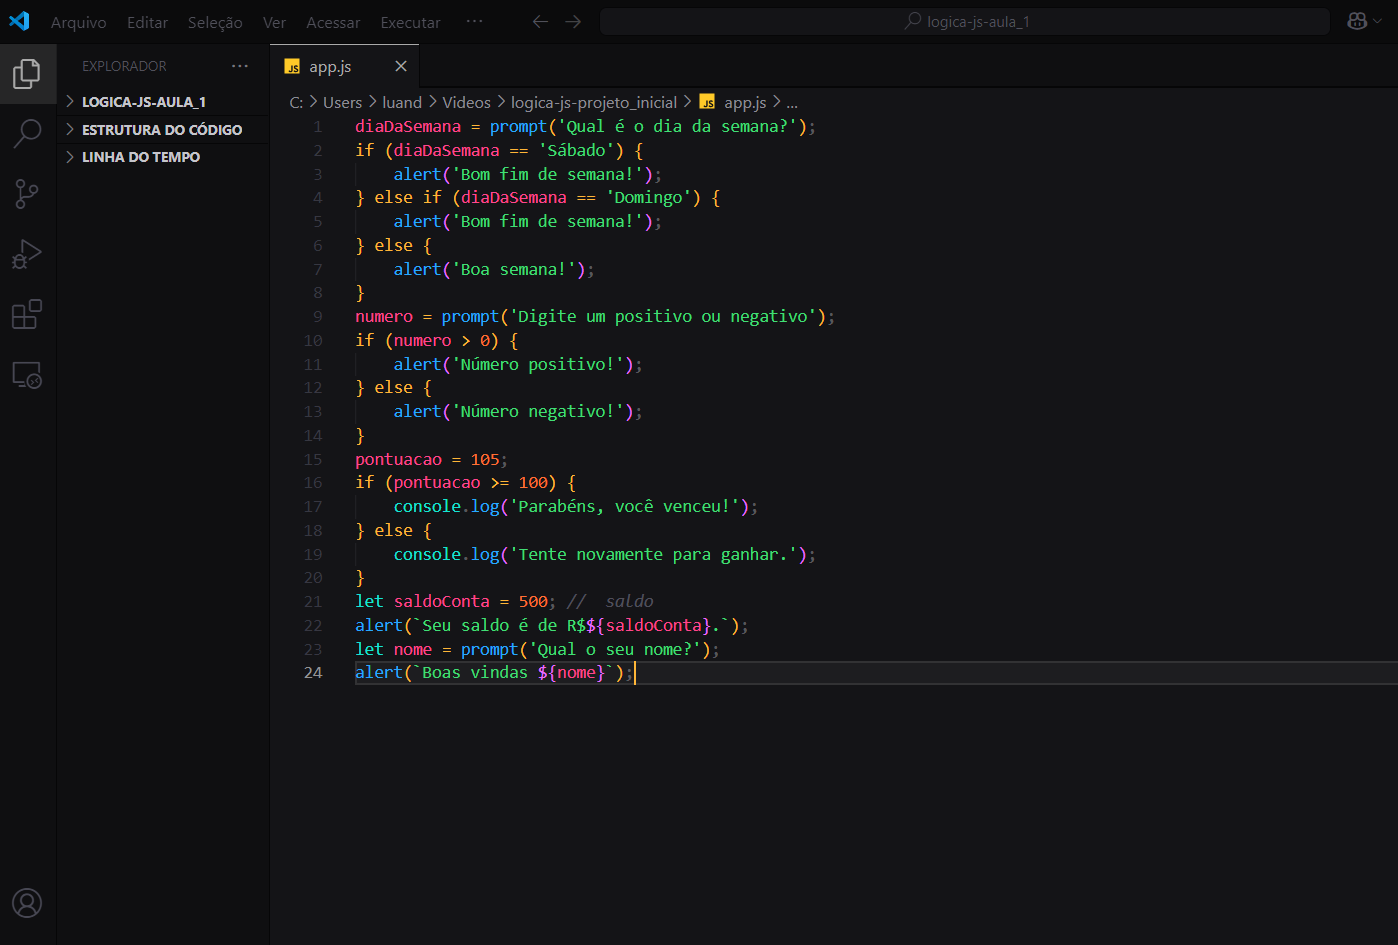Go back with the left arrow

coord(540,21)
